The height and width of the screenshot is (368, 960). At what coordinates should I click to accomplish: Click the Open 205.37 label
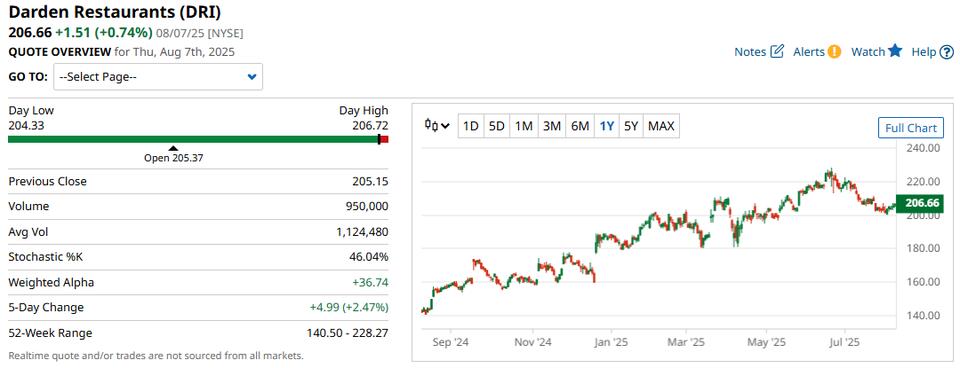pyautogui.click(x=173, y=158)
